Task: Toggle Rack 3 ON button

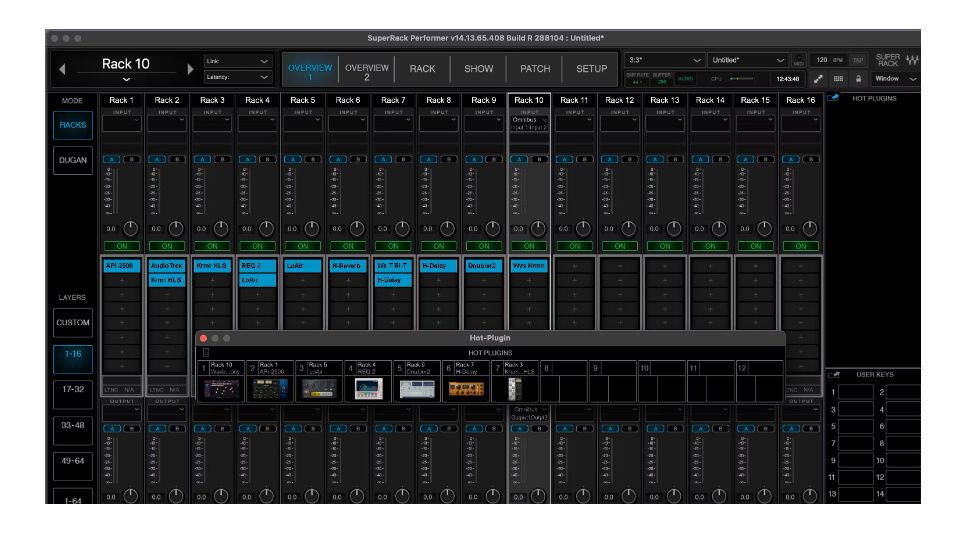Action: pos(212,246)
